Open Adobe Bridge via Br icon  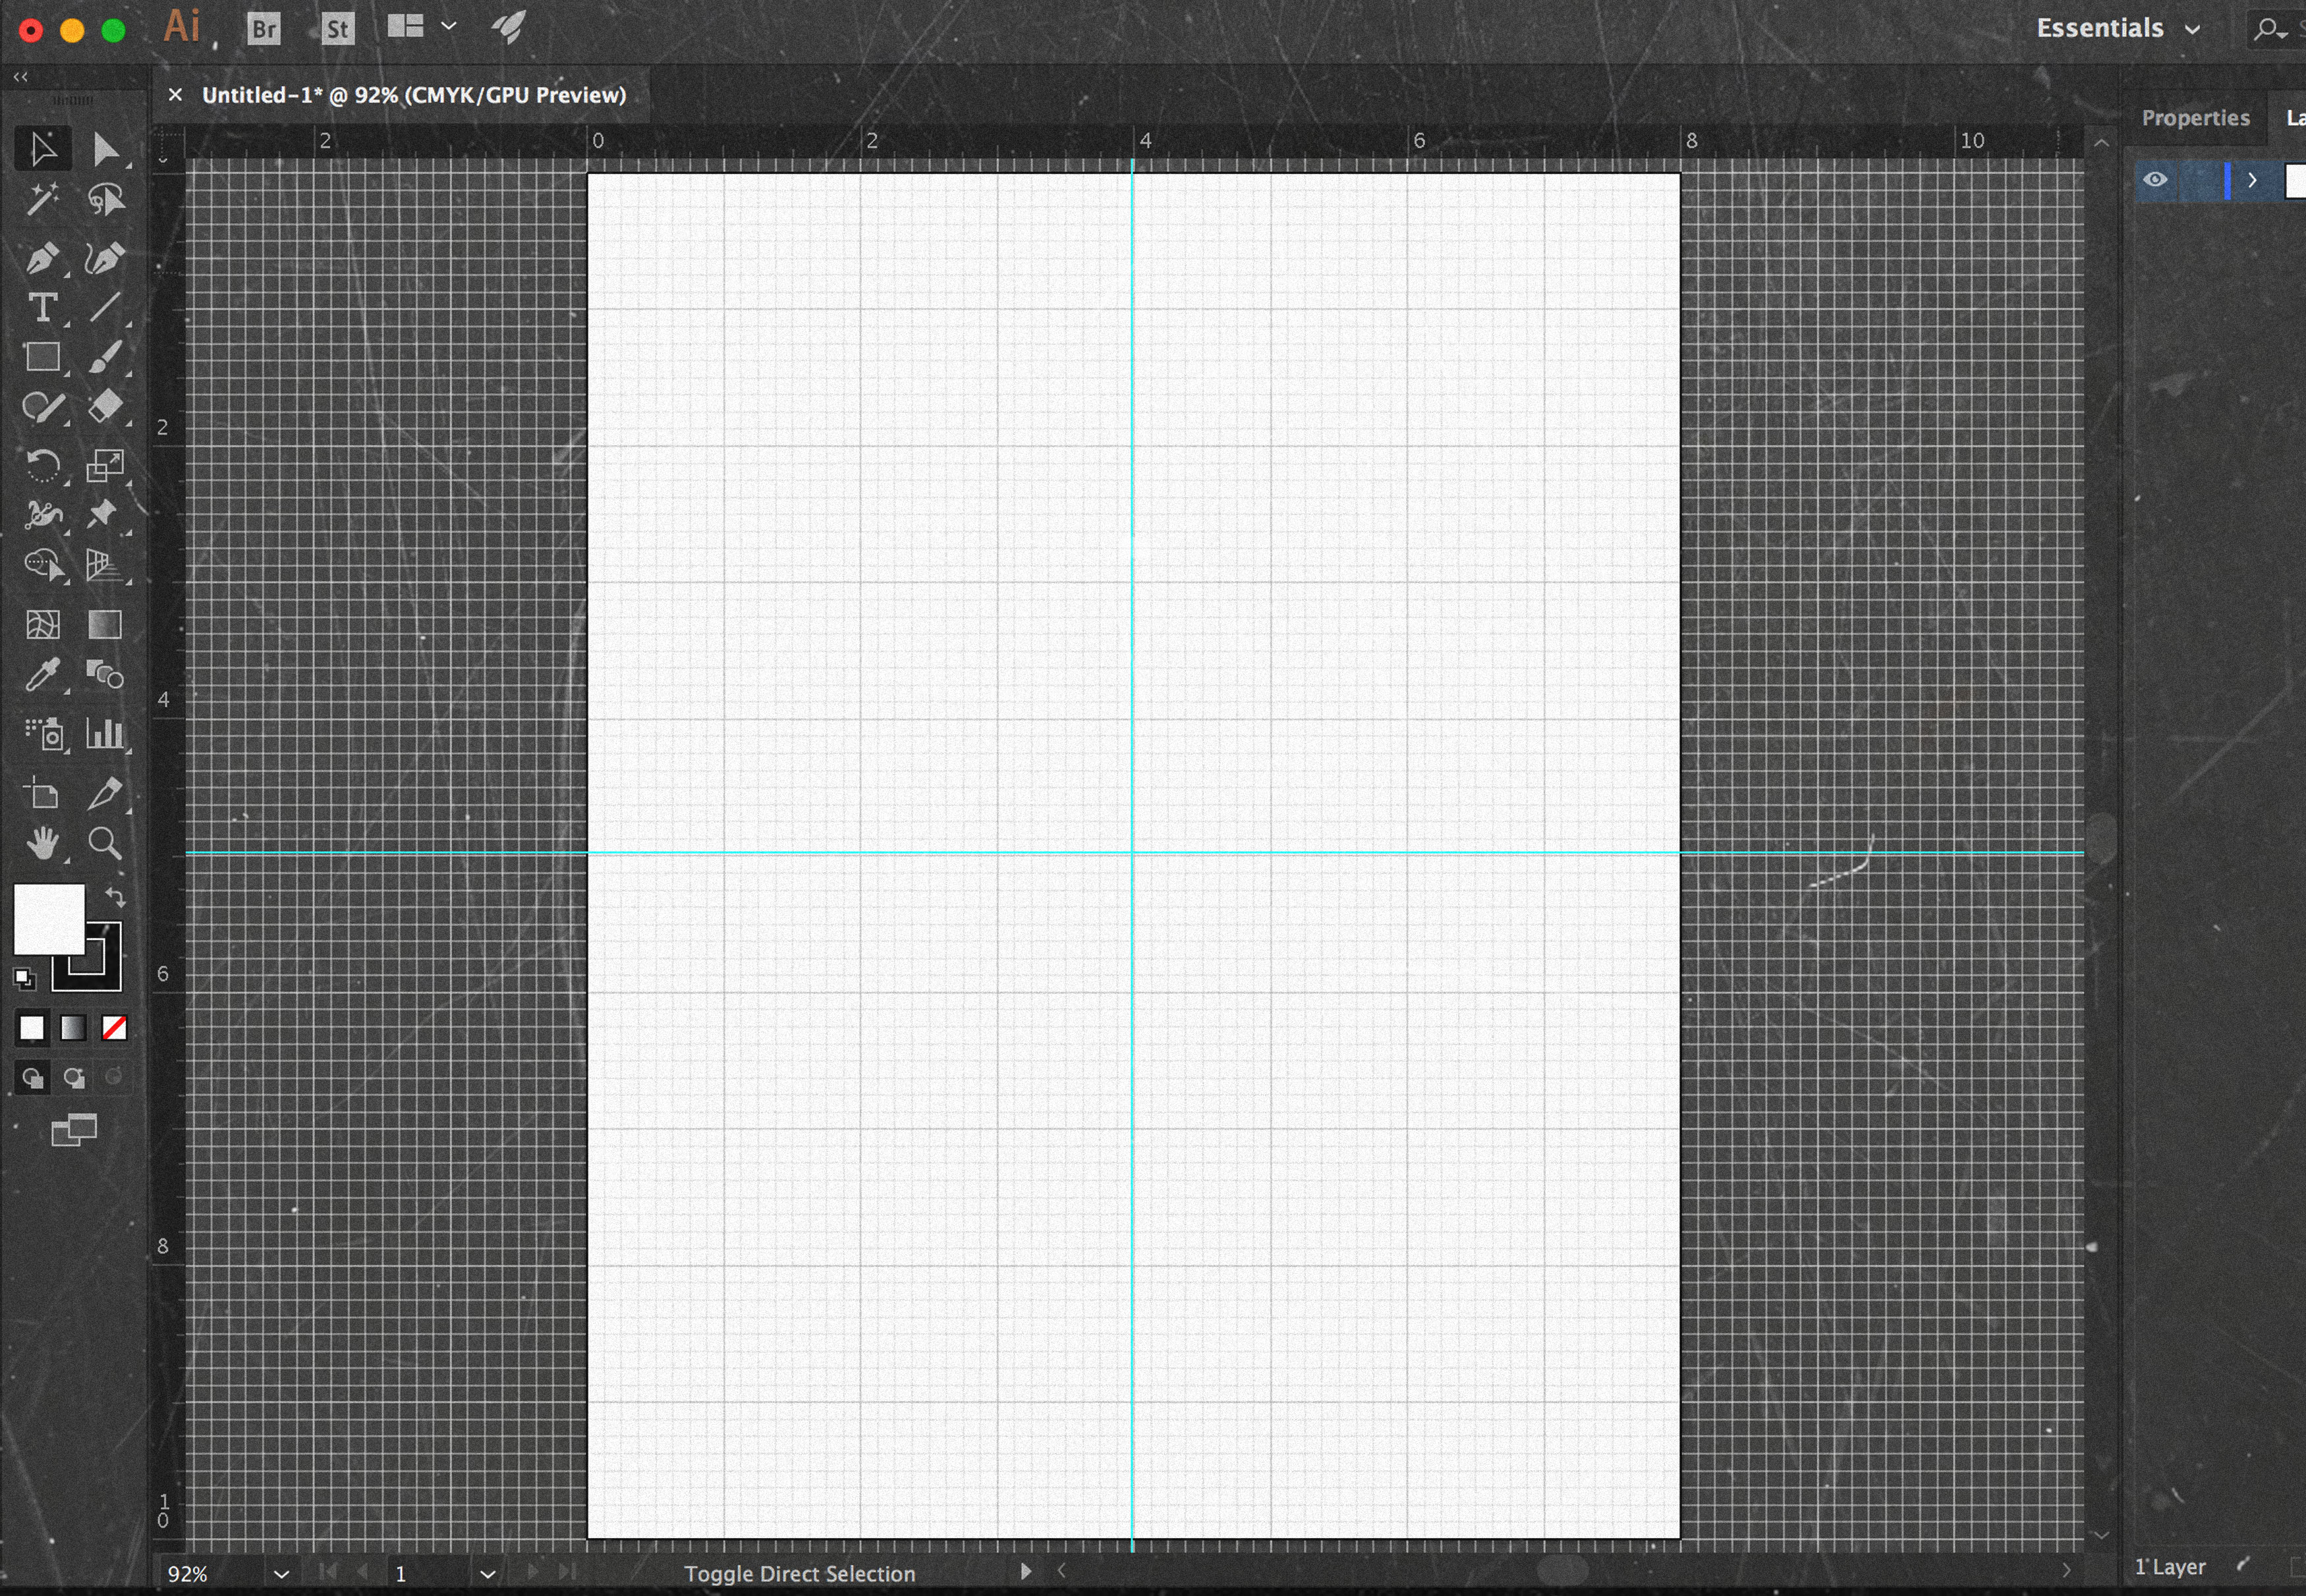click(x=264, y=29)
